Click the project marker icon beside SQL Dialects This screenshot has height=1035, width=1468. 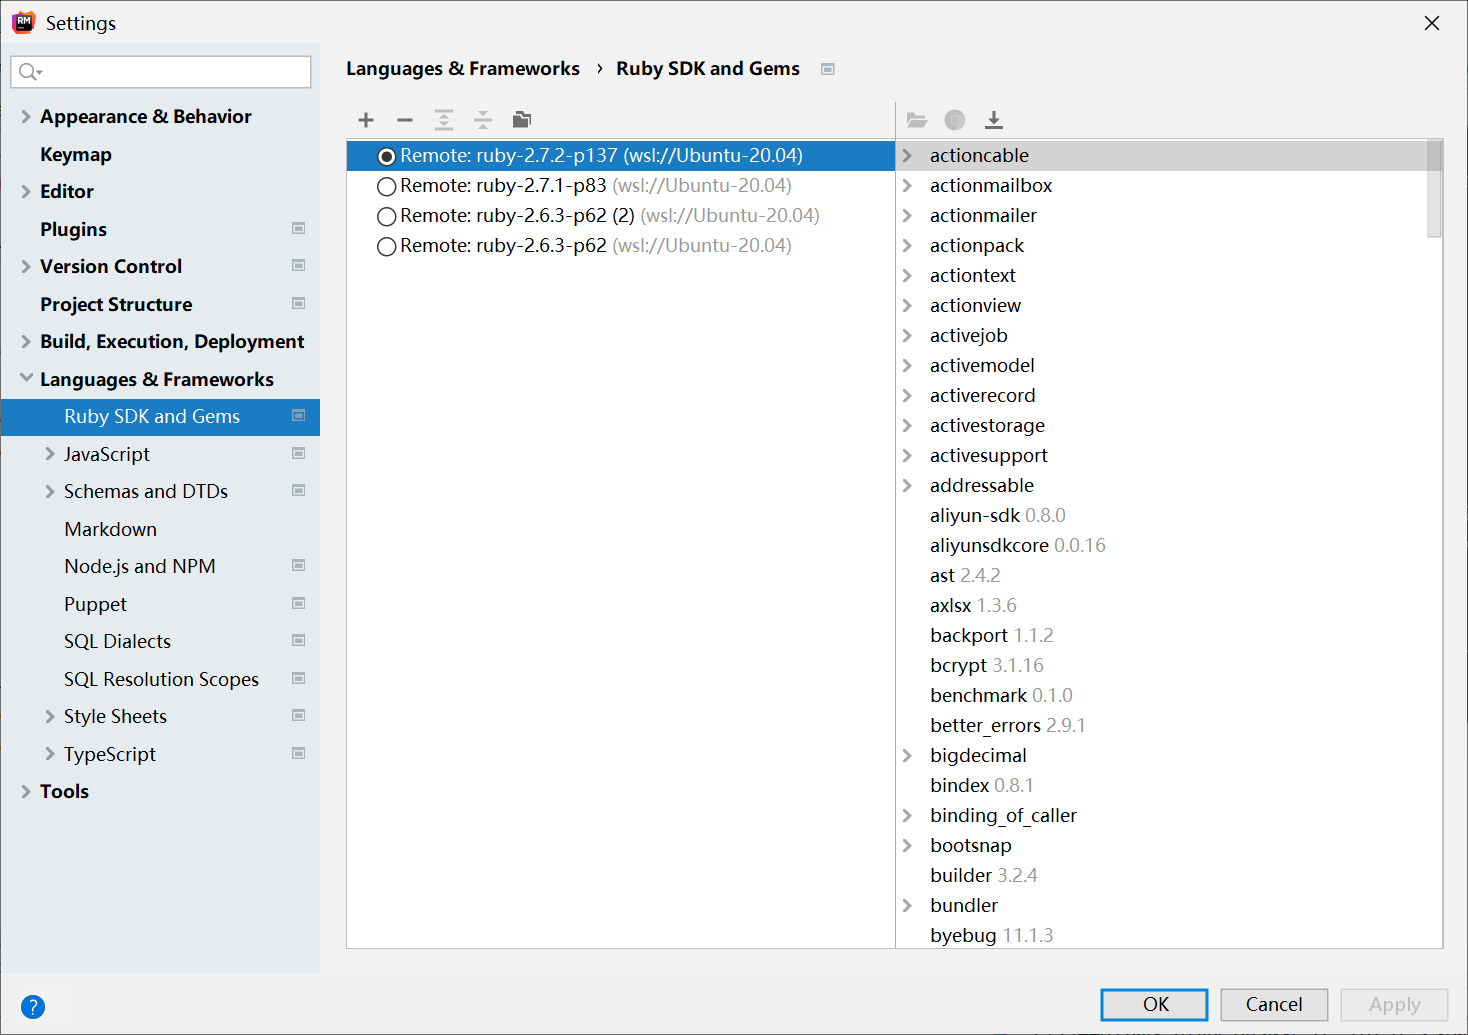click(x=298, y=640)
